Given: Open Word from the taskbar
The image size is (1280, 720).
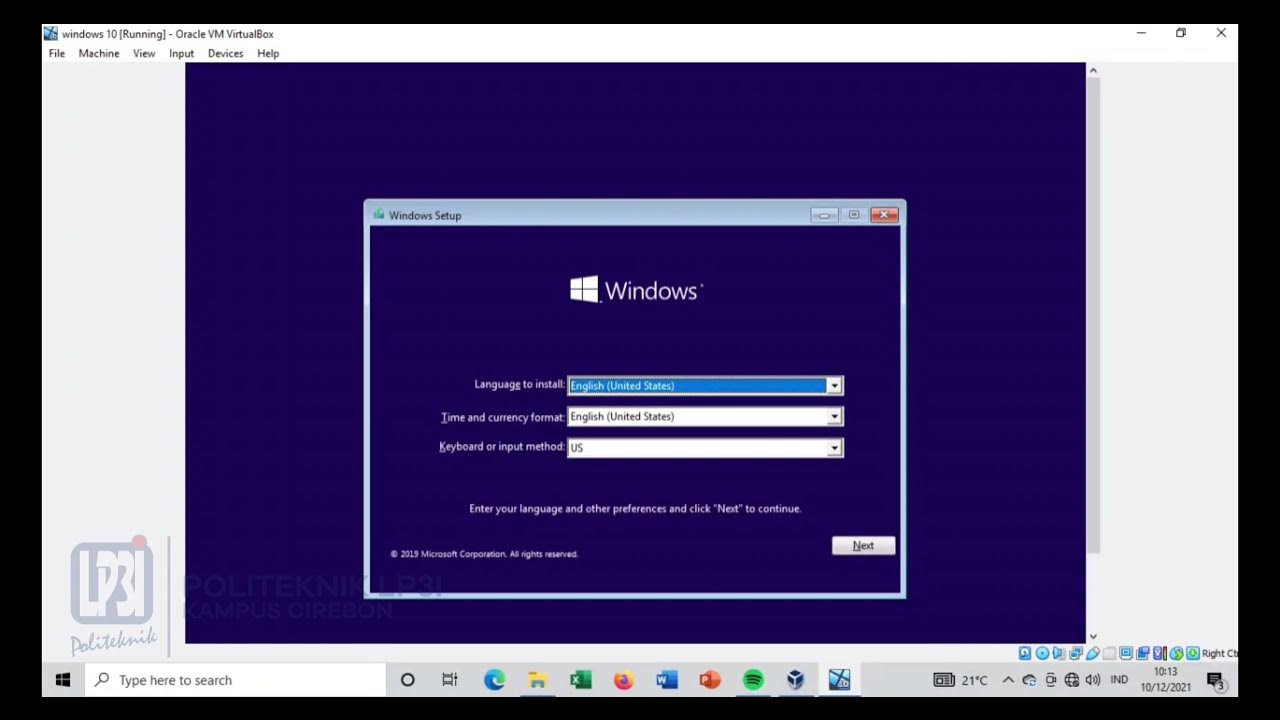Looking at the screenshot, I should pos(667,680).
